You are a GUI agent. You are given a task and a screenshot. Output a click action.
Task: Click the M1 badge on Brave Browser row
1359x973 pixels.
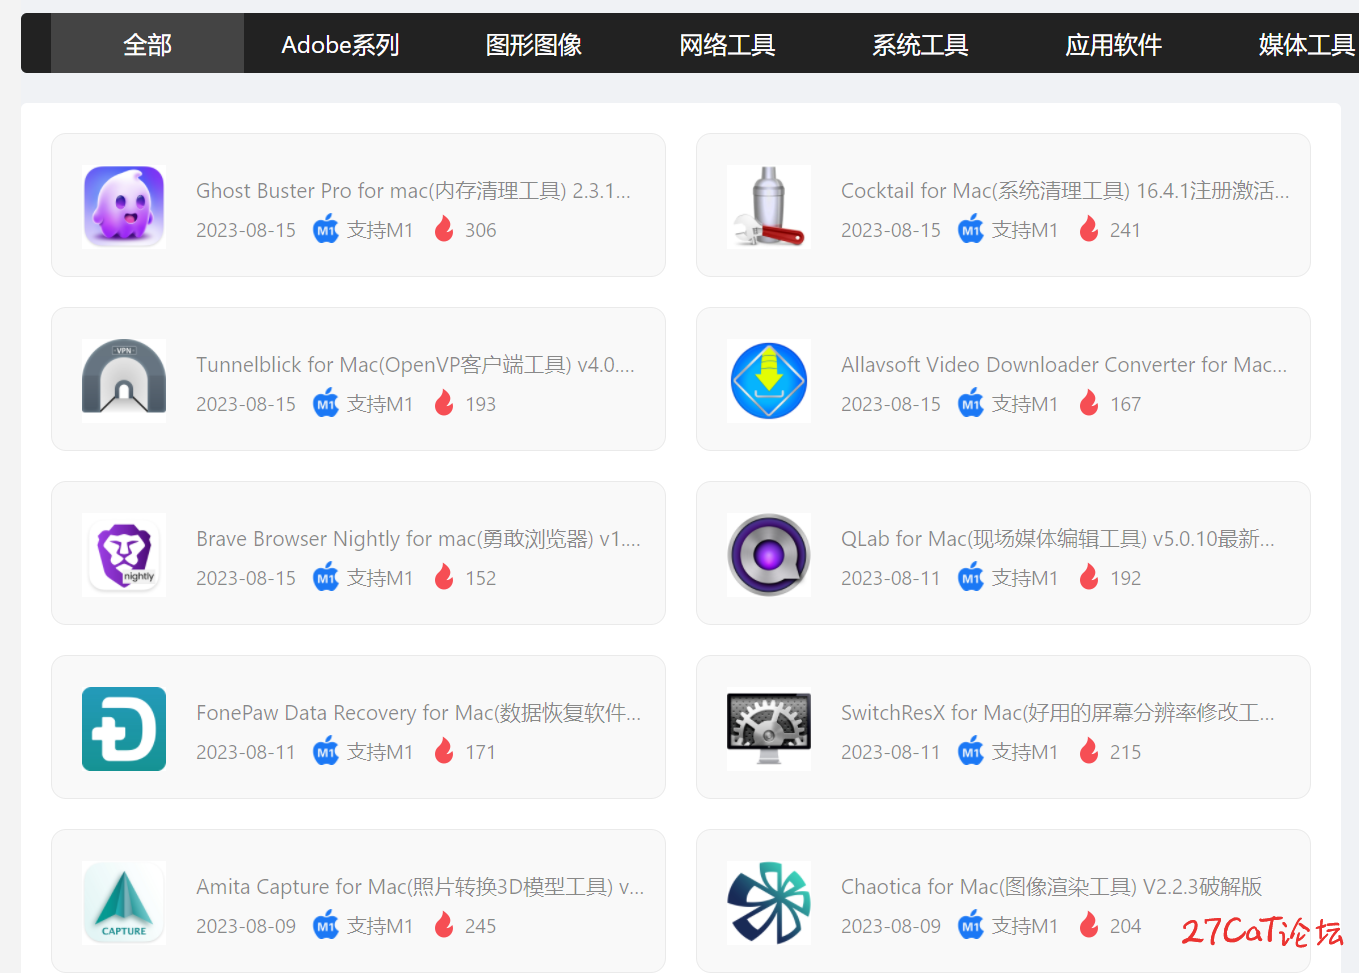pyautogui.click(x=326, y=577)
